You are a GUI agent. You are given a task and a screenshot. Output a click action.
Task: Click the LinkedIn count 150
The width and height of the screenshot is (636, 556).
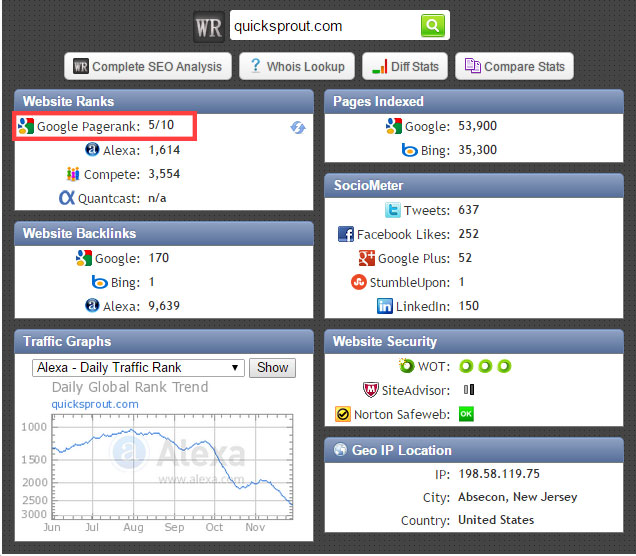click(x=468, y=305)
